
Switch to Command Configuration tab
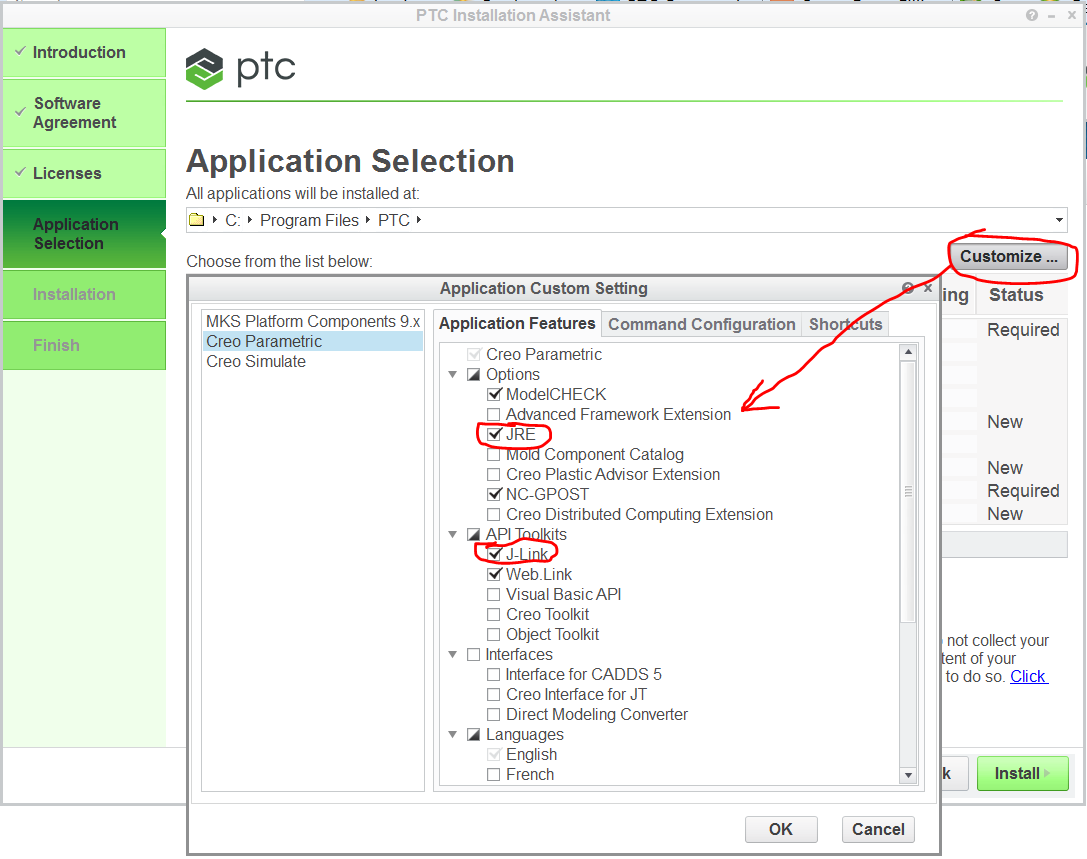(702, 324)
